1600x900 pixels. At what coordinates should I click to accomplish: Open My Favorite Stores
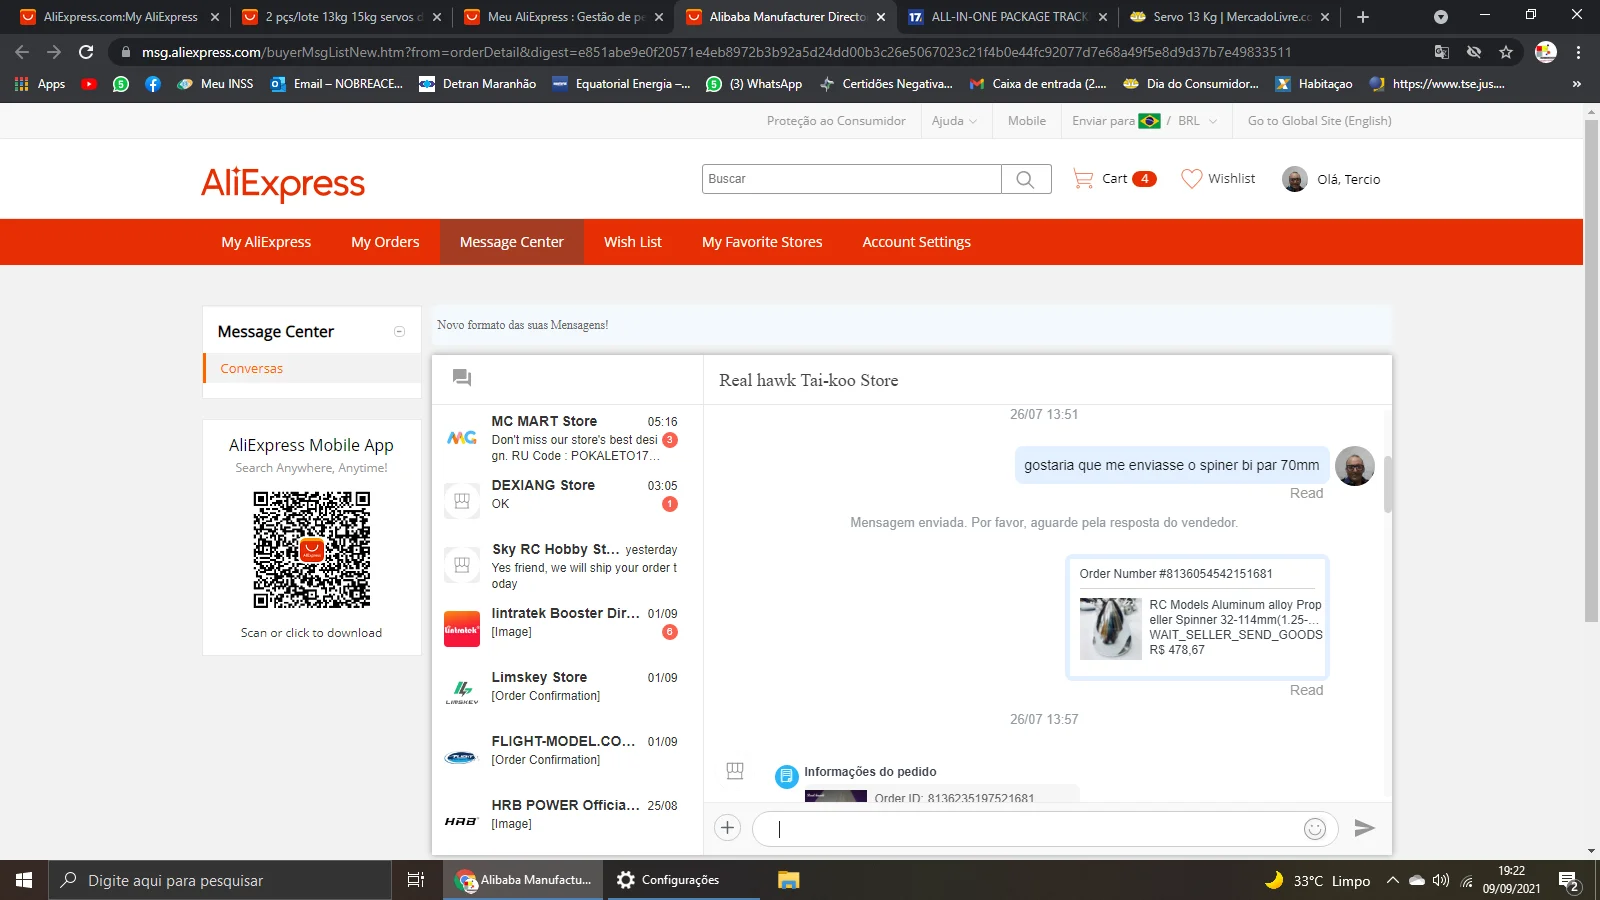pyautogui.click(x=762, y=242)
